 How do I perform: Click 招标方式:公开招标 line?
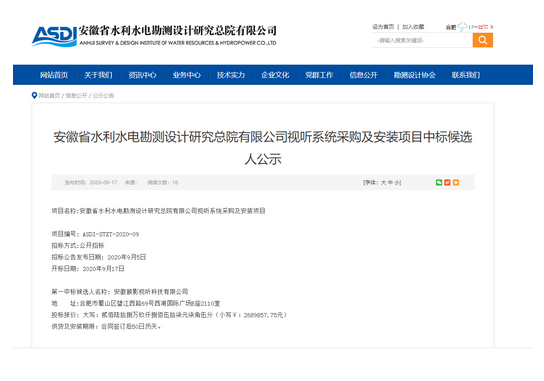pyautogui.click(x=78, y=246)
